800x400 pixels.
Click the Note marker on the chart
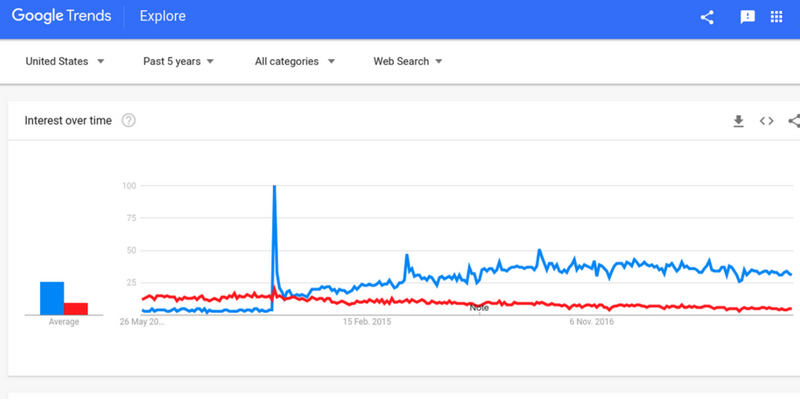[479, 308]
